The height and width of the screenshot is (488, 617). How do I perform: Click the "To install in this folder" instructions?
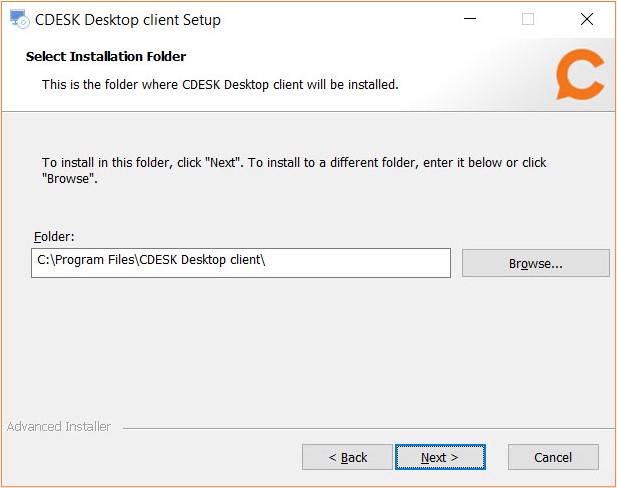click(294, 170)
